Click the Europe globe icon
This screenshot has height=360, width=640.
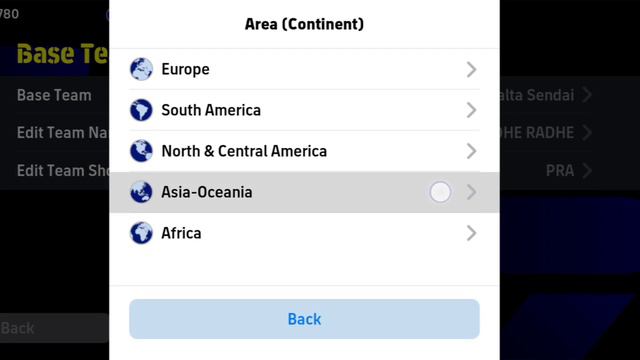[x=141, y=69]
